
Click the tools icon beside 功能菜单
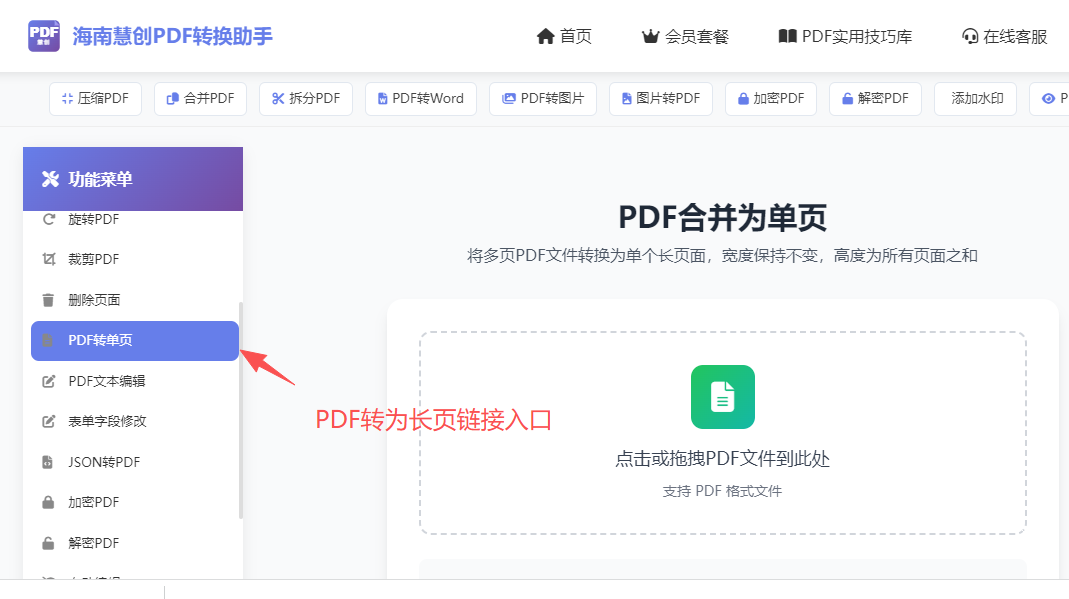click(50, 179)
